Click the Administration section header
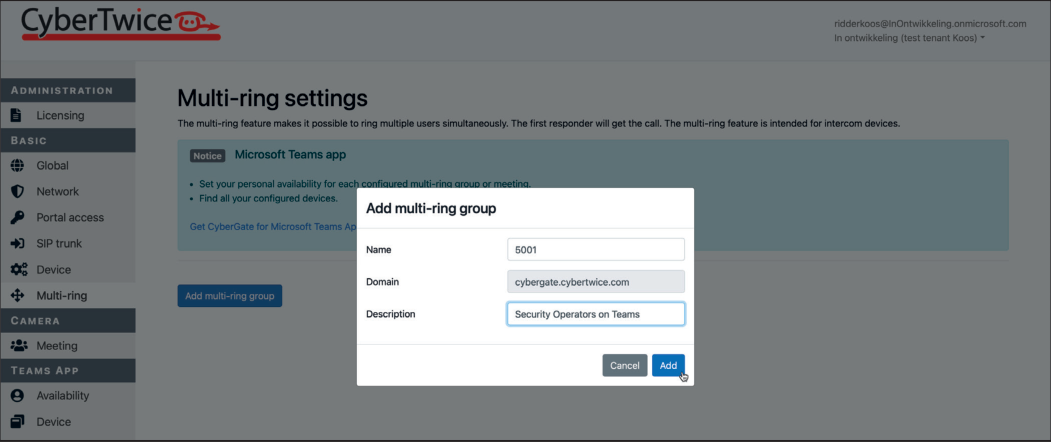Screen dimensions: 1051x444 click(68, 91)
